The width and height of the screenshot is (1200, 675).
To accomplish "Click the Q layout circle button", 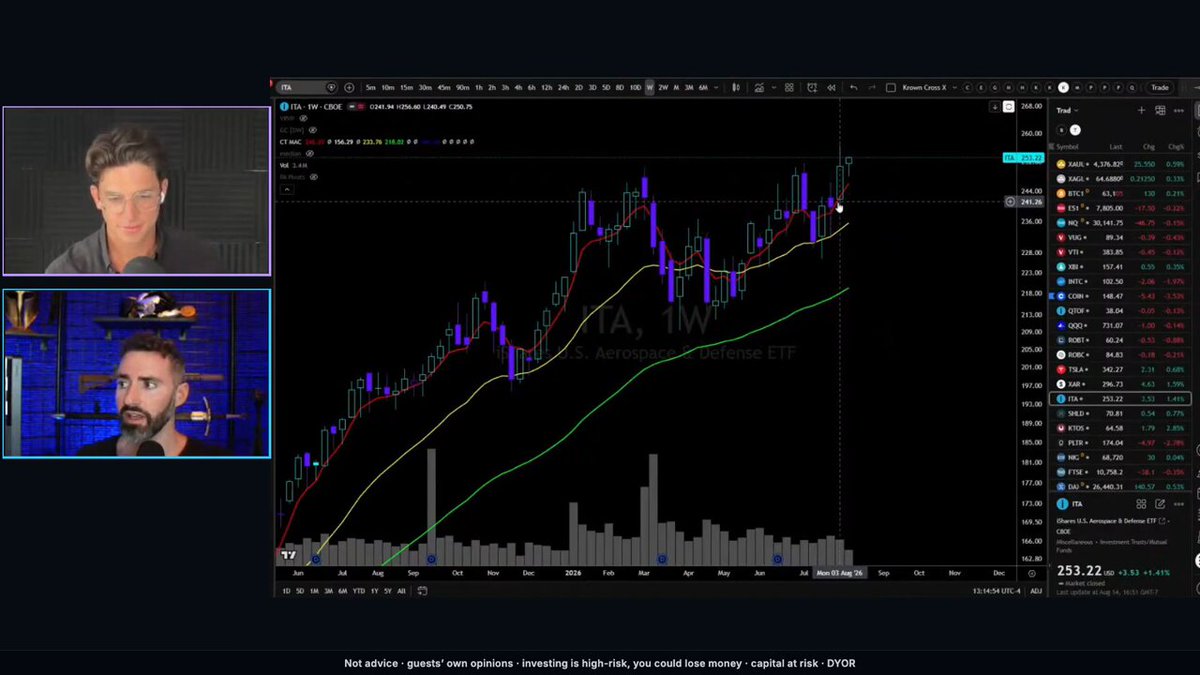I will (1132, 87).
